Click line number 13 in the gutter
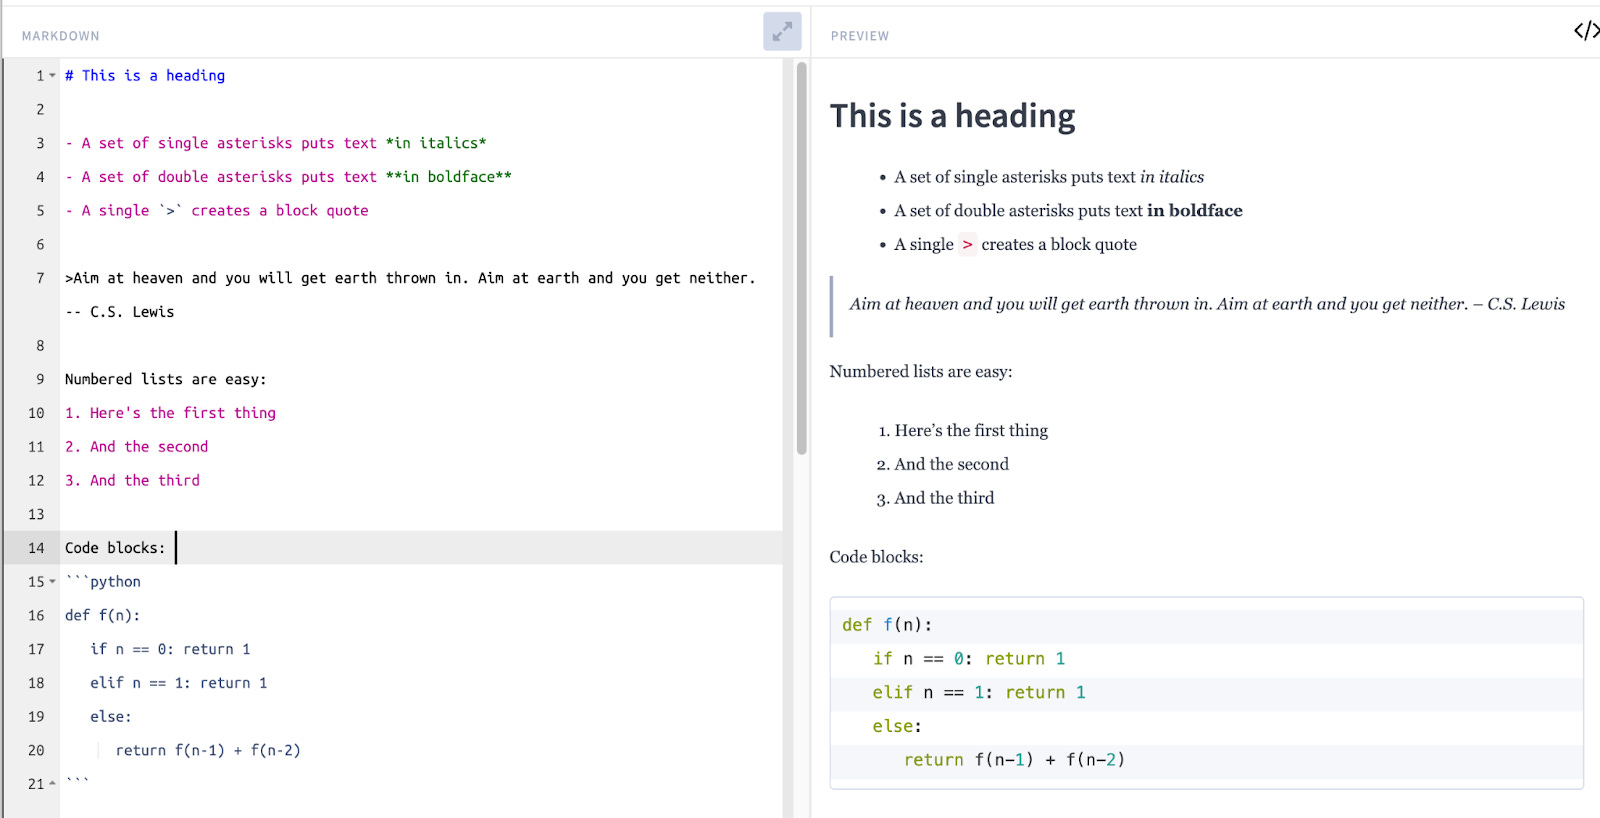The height and width of the screenshot is (818, 1600). tap(36, 515)
